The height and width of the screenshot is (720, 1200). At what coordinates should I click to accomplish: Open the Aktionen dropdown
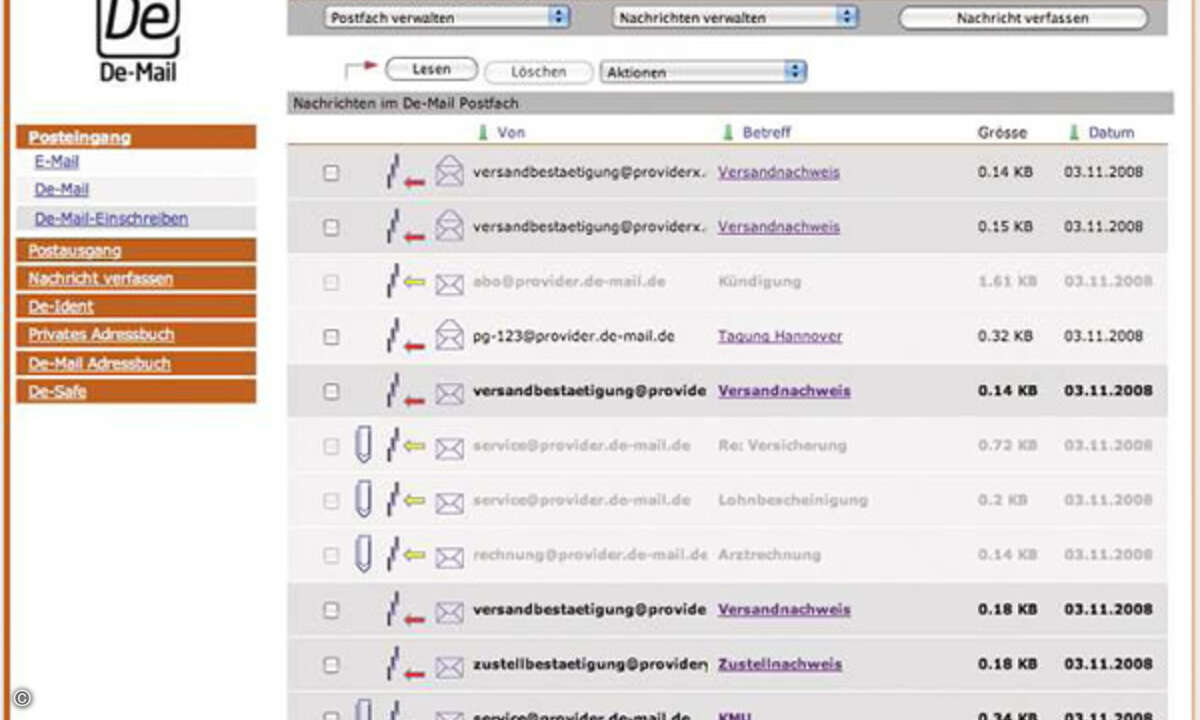(x=703, y=72)
